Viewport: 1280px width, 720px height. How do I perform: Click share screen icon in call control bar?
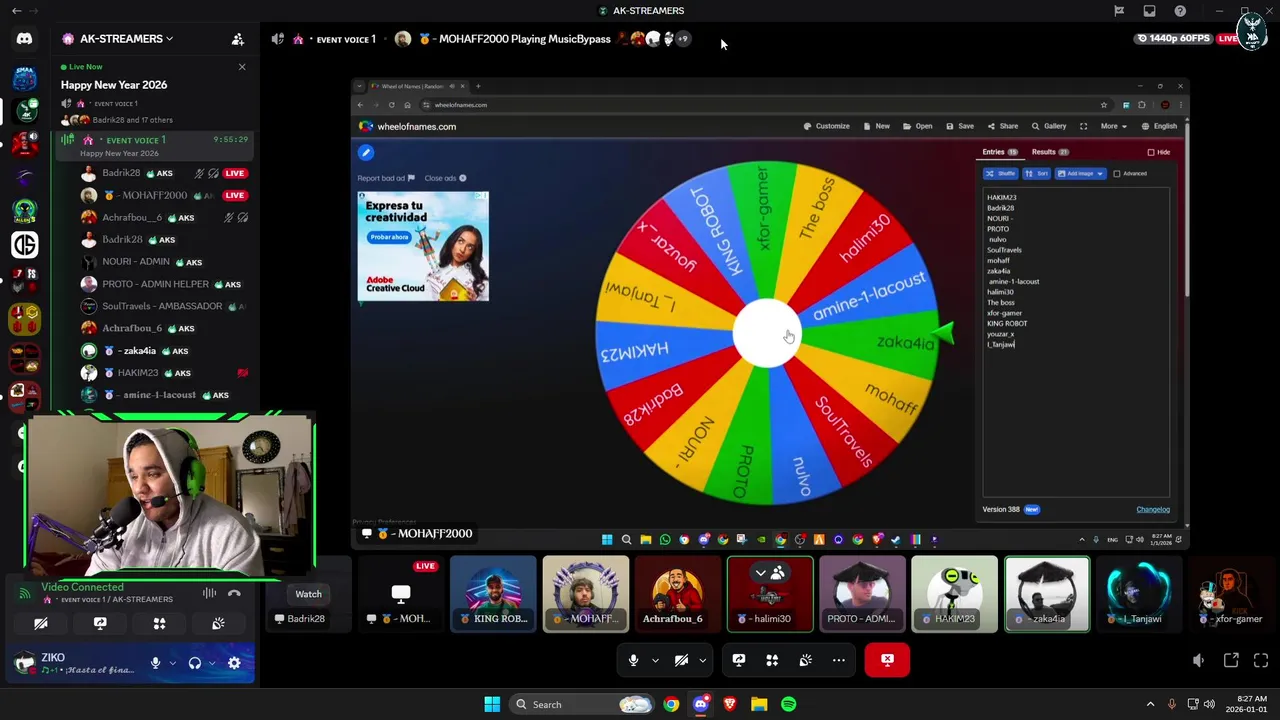point(739,660)
